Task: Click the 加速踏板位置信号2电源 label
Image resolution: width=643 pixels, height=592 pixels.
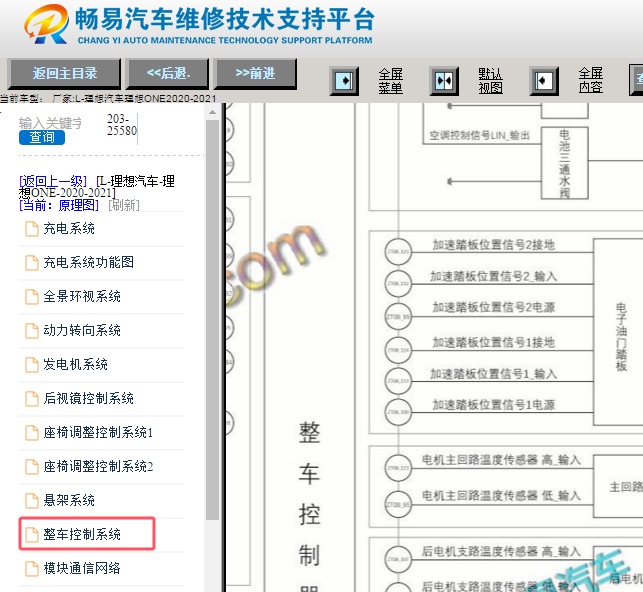Action: 493,307
